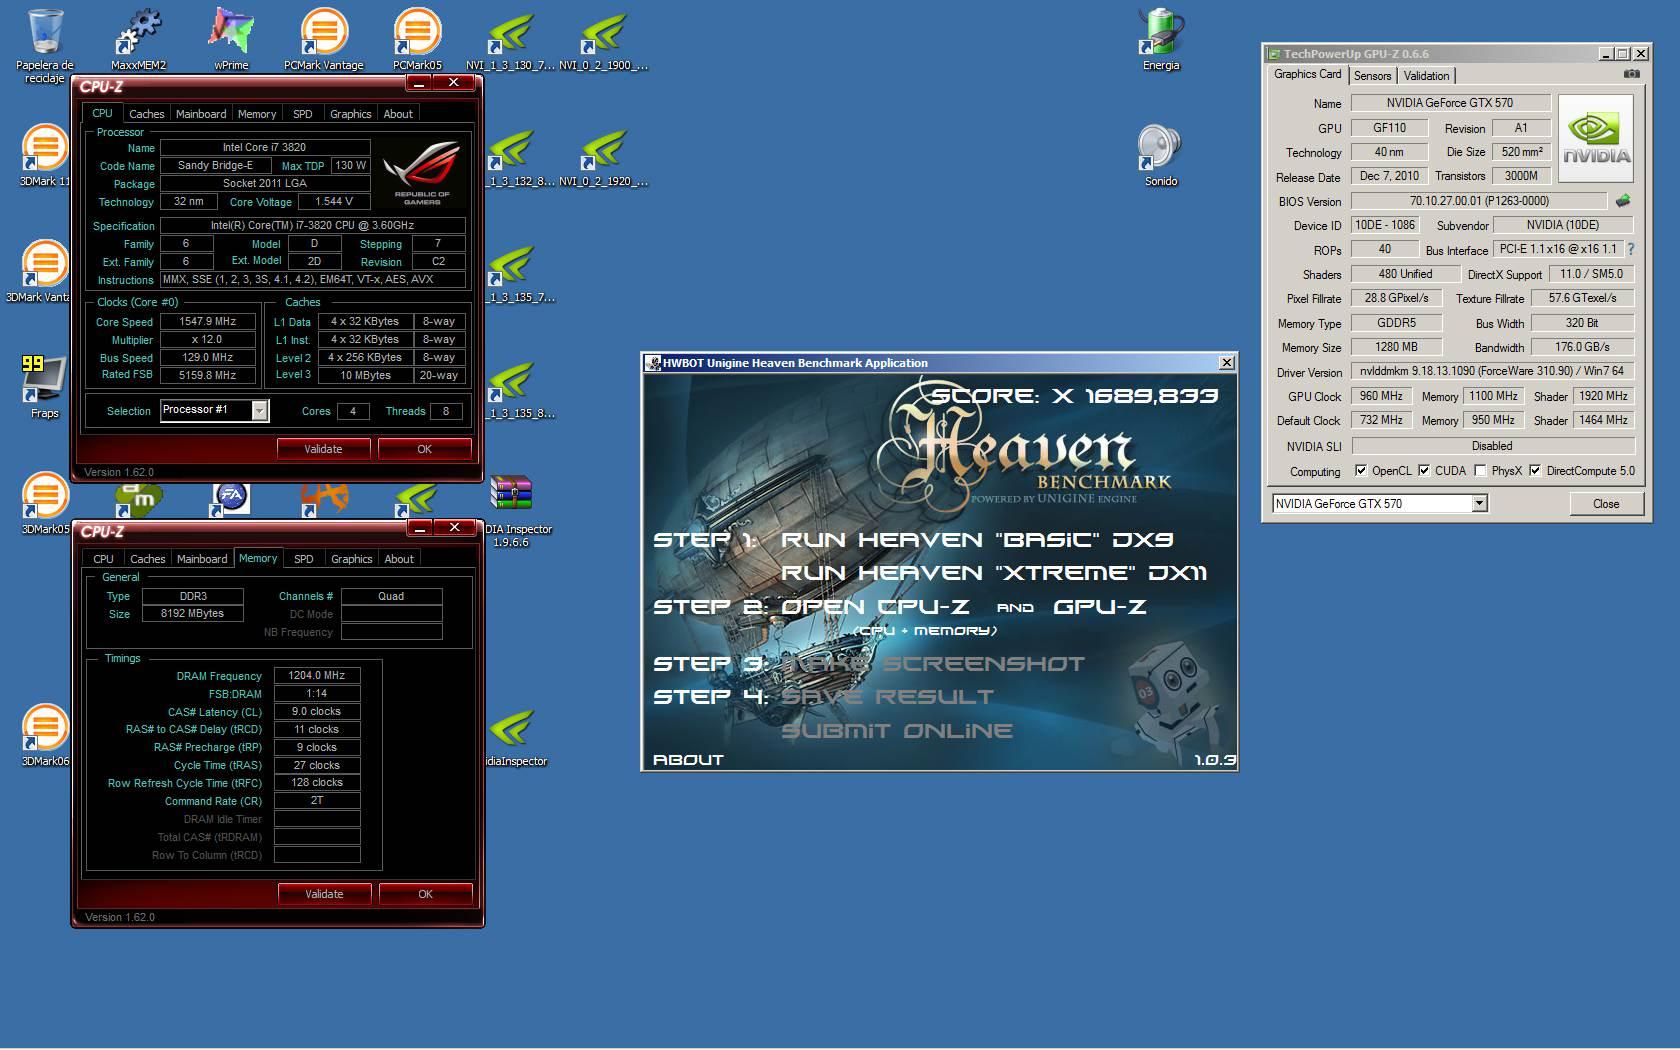Click the Driver Version field in GPU-Z
This screenshot has width=1680, height=1050.
point(1493,371)
